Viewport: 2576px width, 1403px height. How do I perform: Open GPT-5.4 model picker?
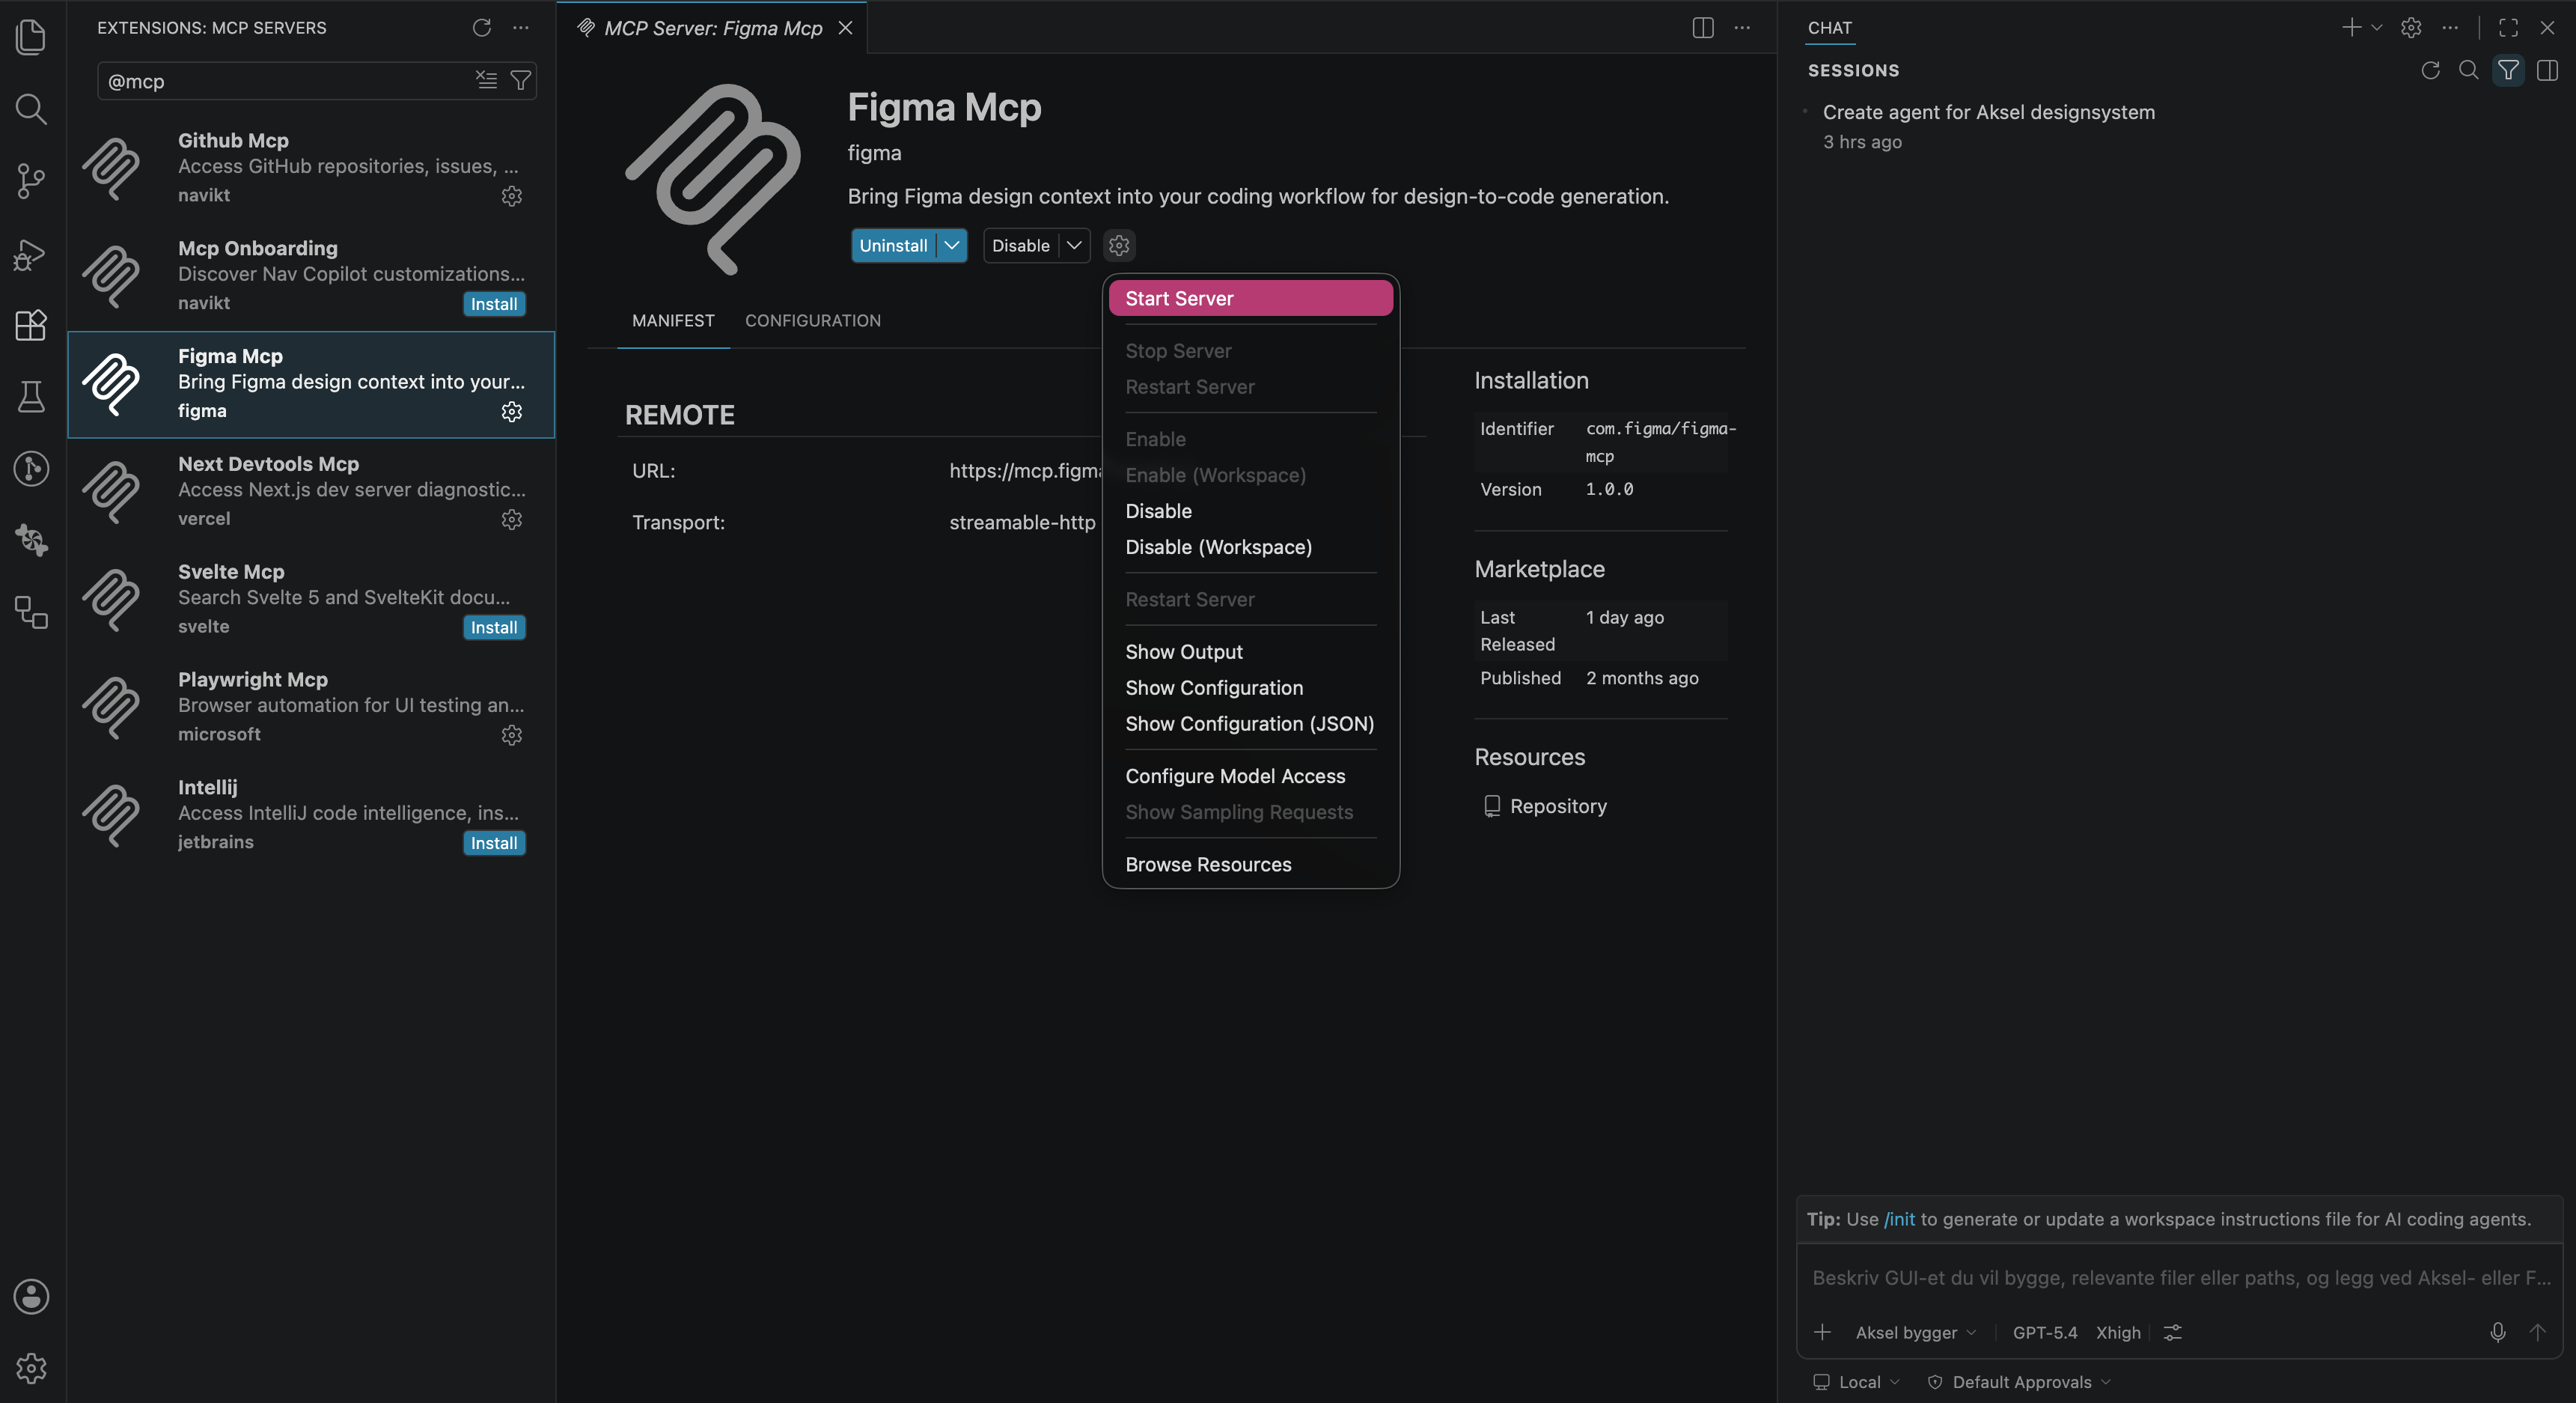(2044, 1332)
